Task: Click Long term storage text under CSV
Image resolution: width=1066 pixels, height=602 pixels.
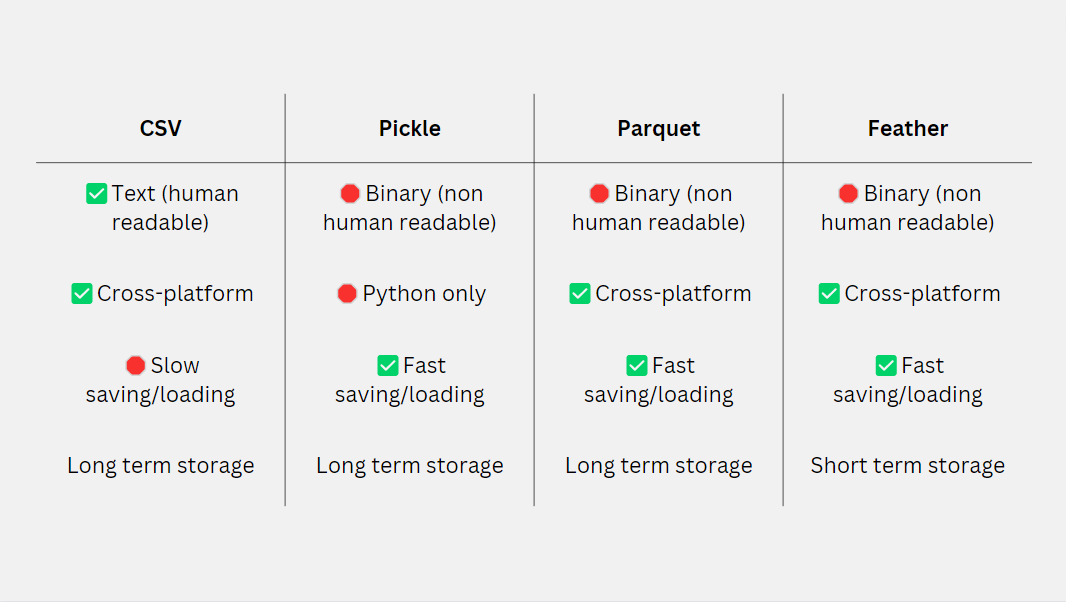Action: [160, 466]
